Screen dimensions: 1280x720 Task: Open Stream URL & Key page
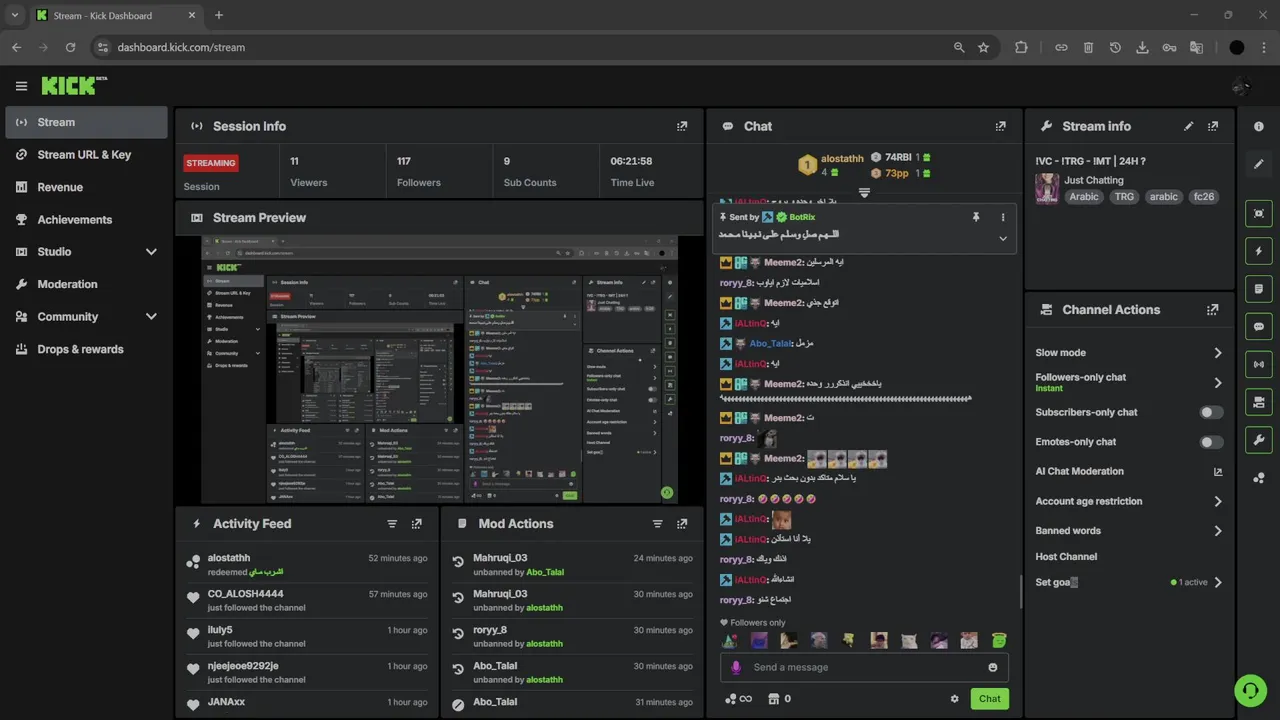86,155
